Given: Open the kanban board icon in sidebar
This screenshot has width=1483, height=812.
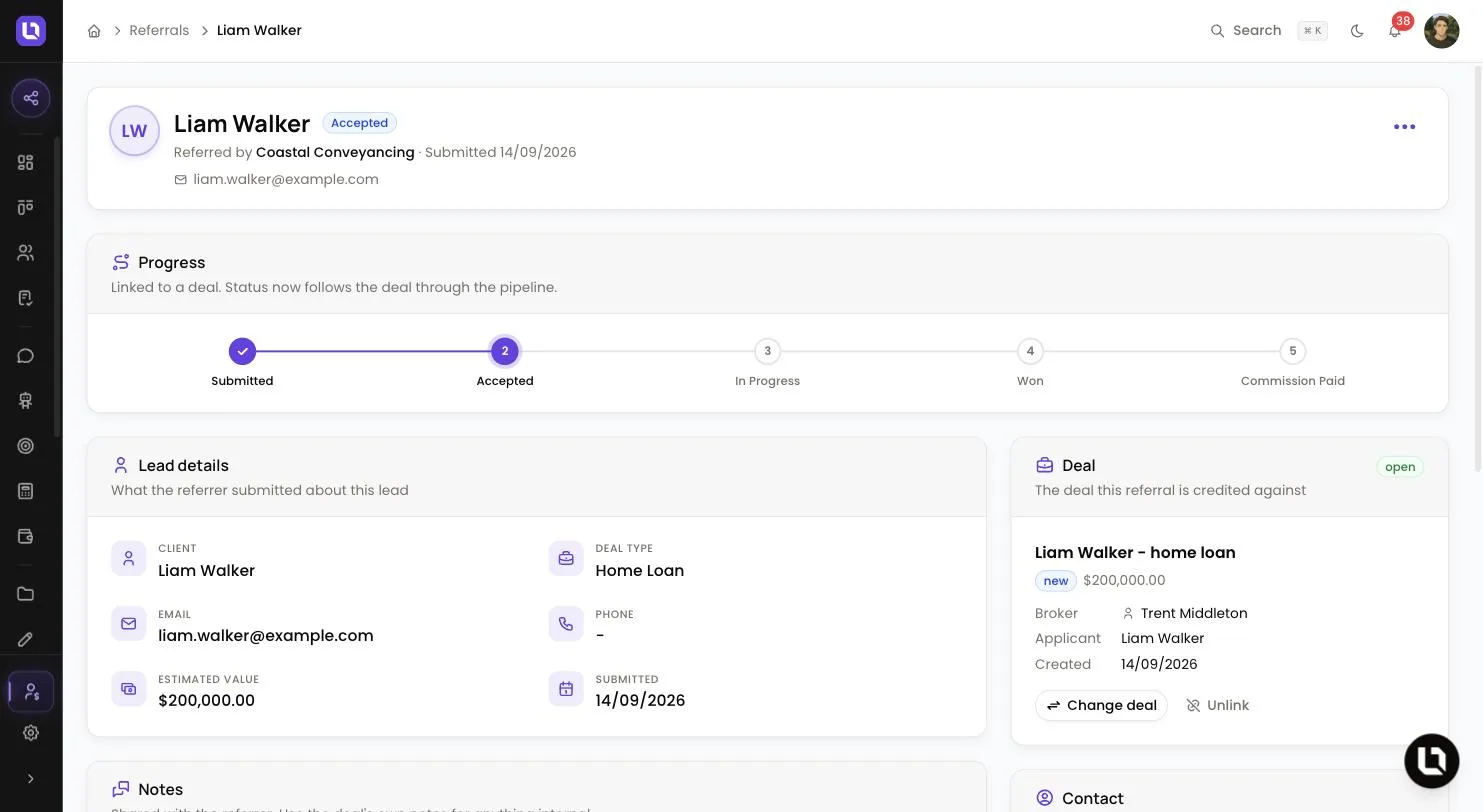Looking at the screenshot, I should [26, 207].
